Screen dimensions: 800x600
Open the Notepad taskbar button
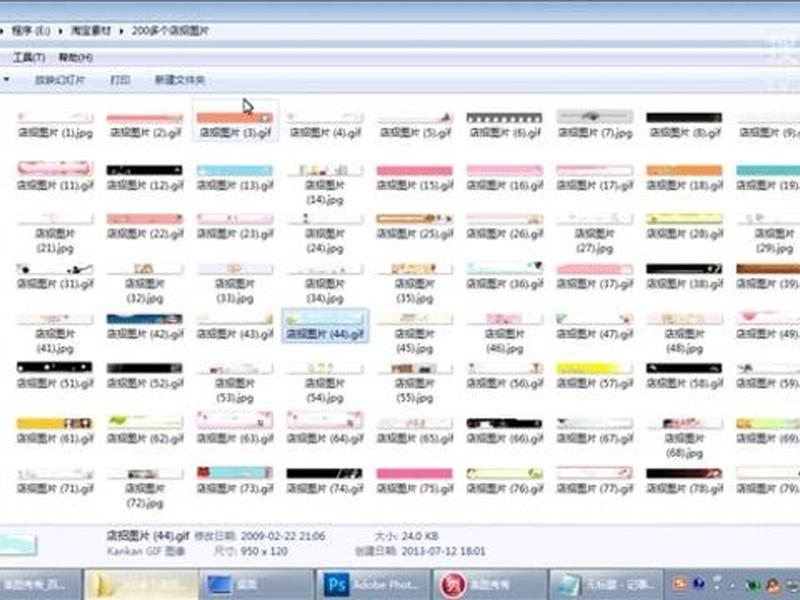[x=606, y=585]
